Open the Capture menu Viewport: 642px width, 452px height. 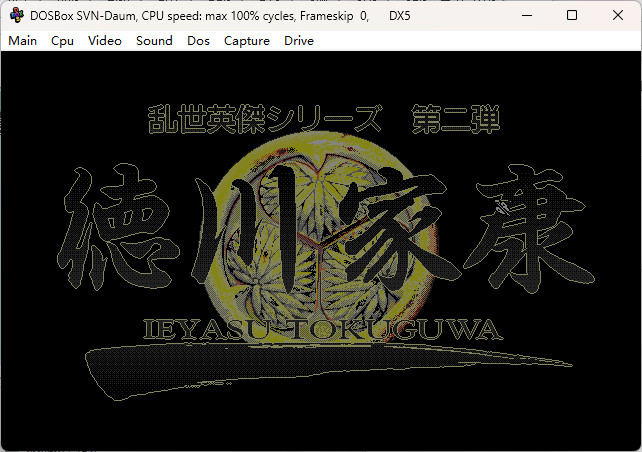[x=247, y=41]
